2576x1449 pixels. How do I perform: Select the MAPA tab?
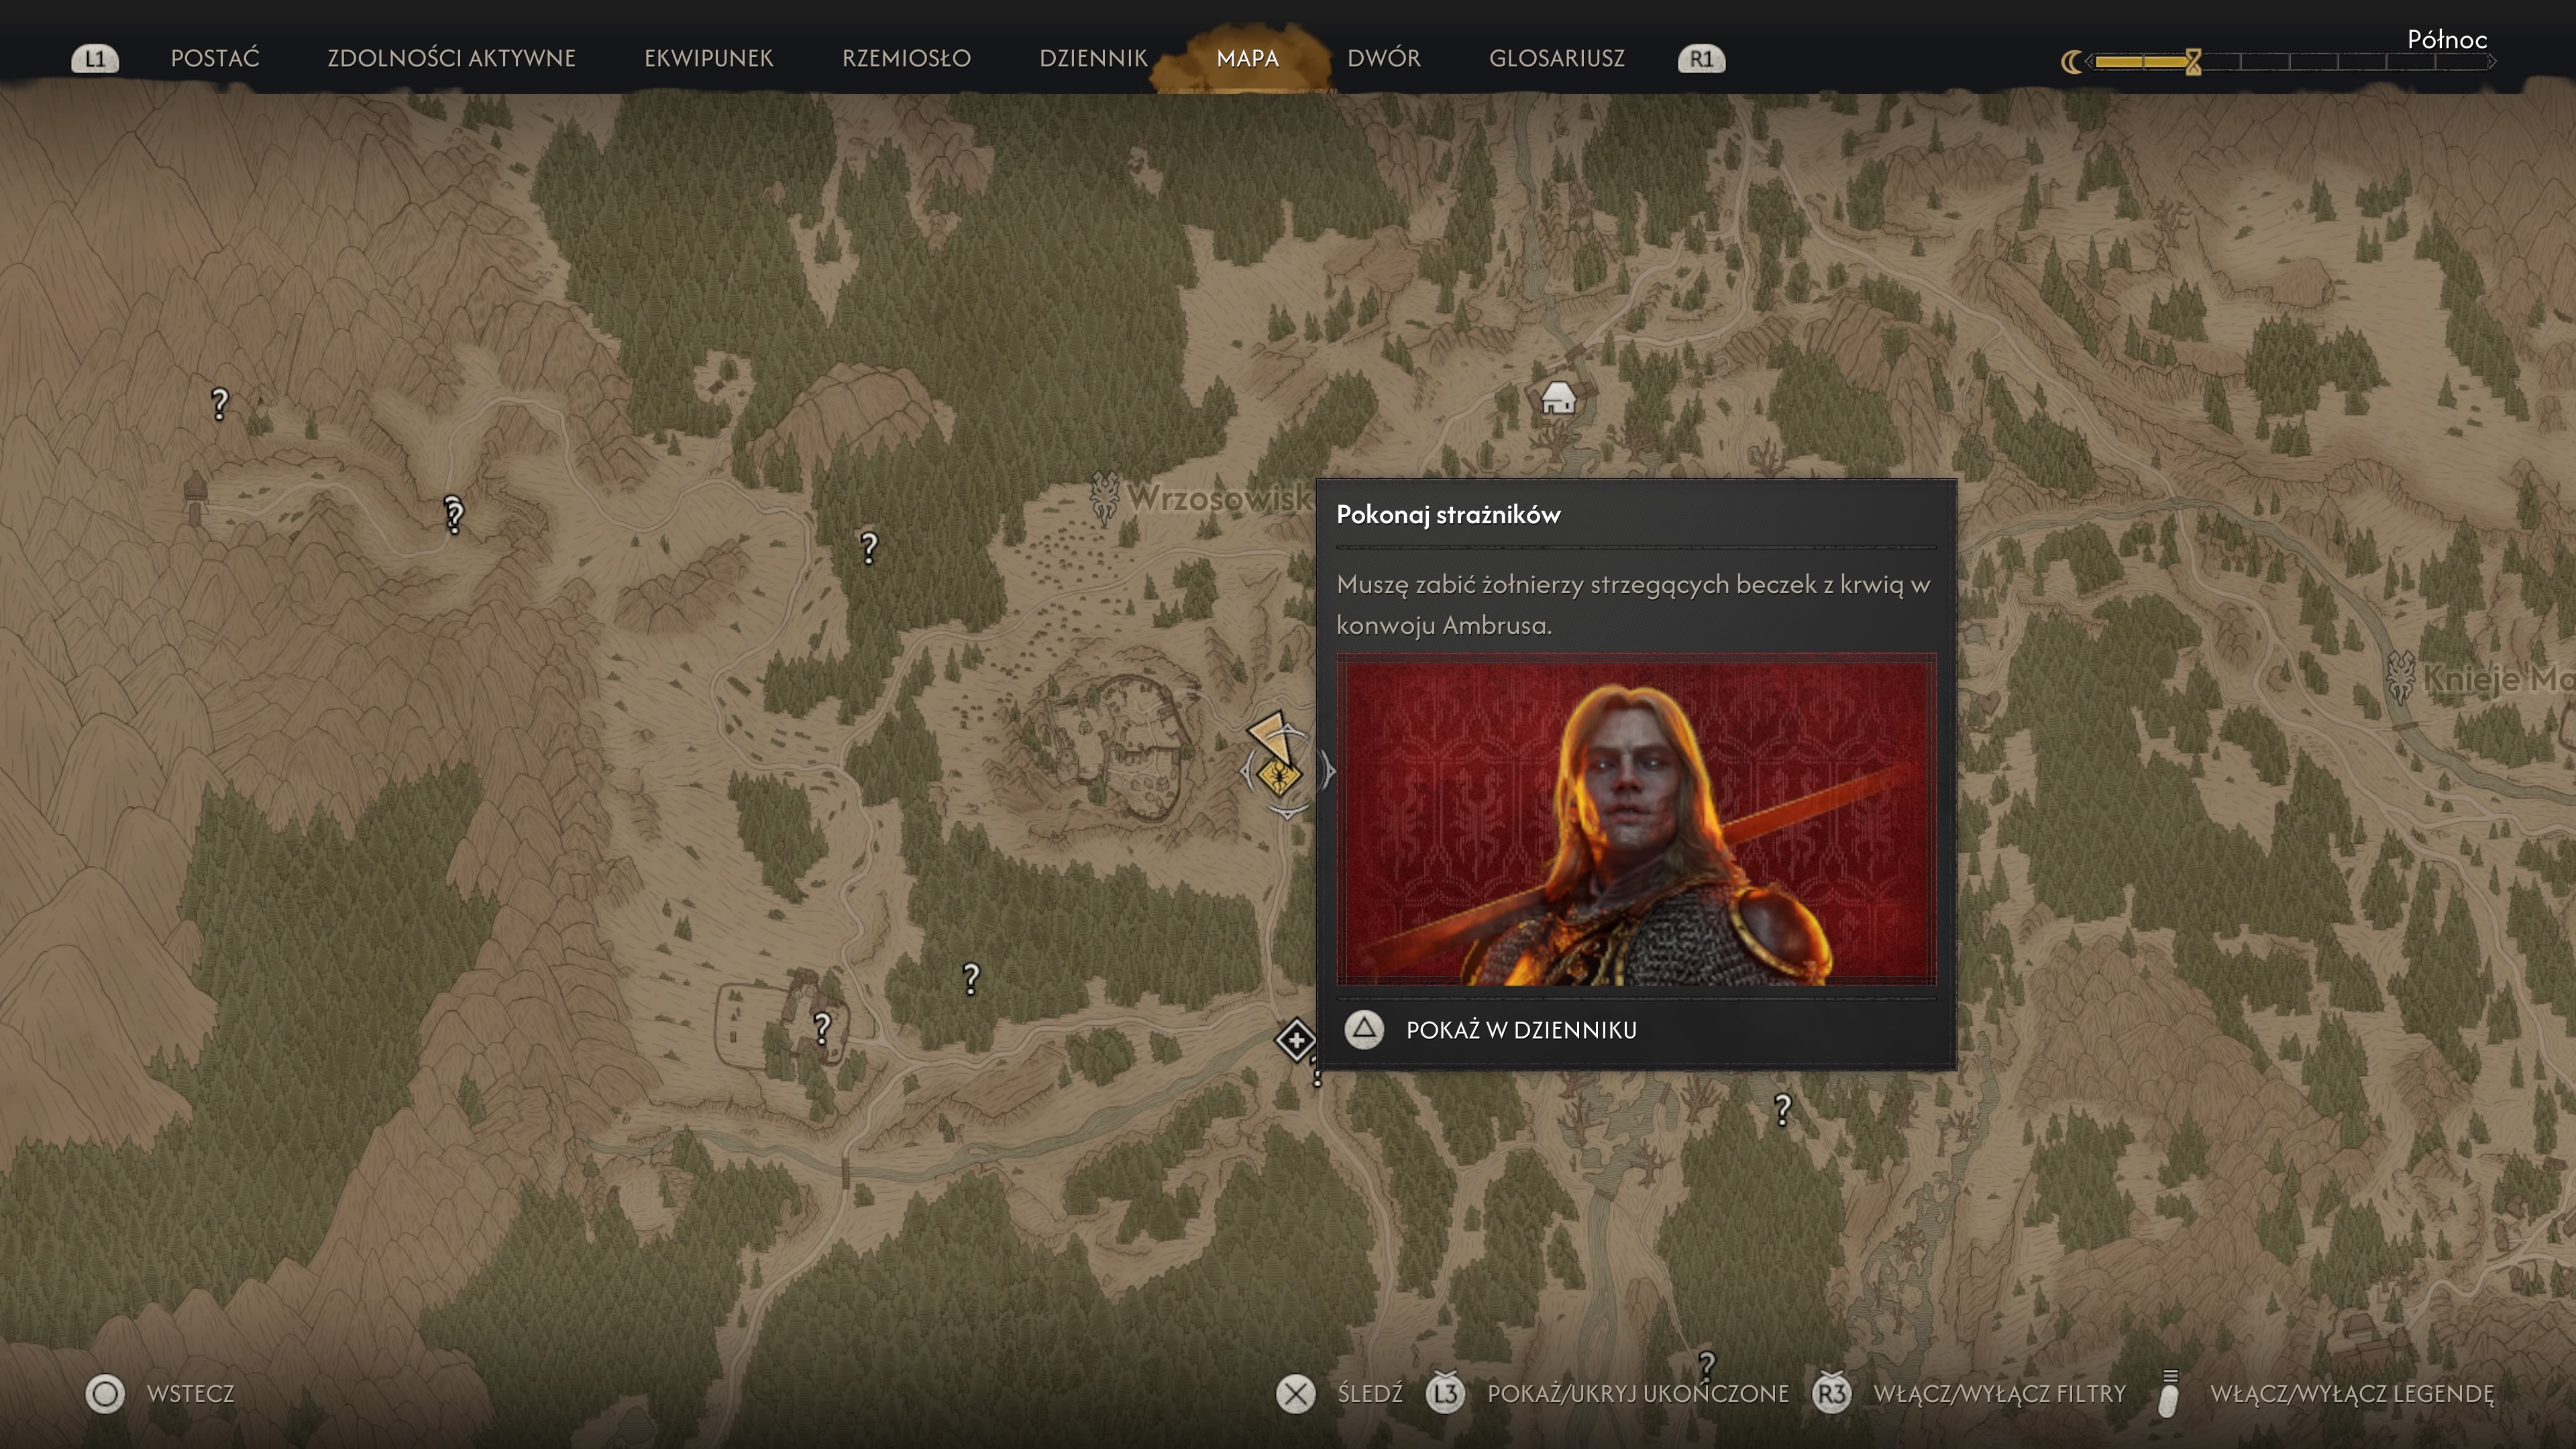(x=1247, y=58)
